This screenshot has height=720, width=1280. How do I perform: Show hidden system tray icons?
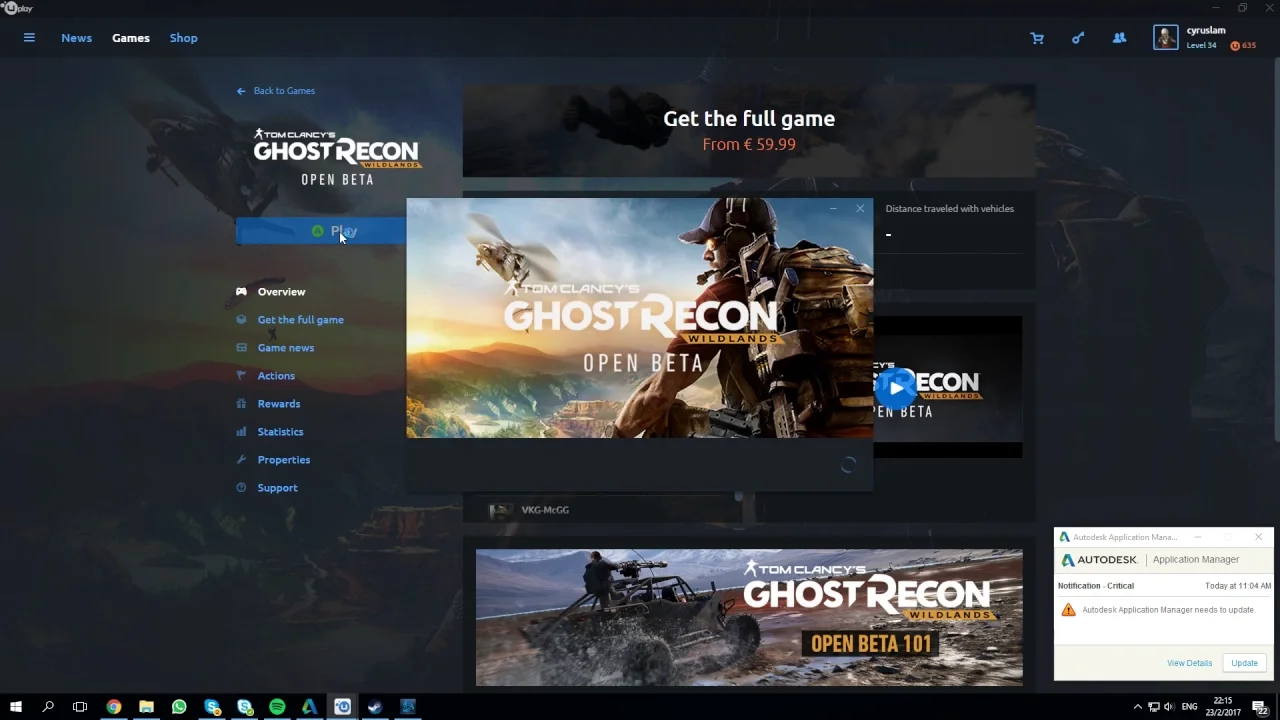pos(1137,707)
